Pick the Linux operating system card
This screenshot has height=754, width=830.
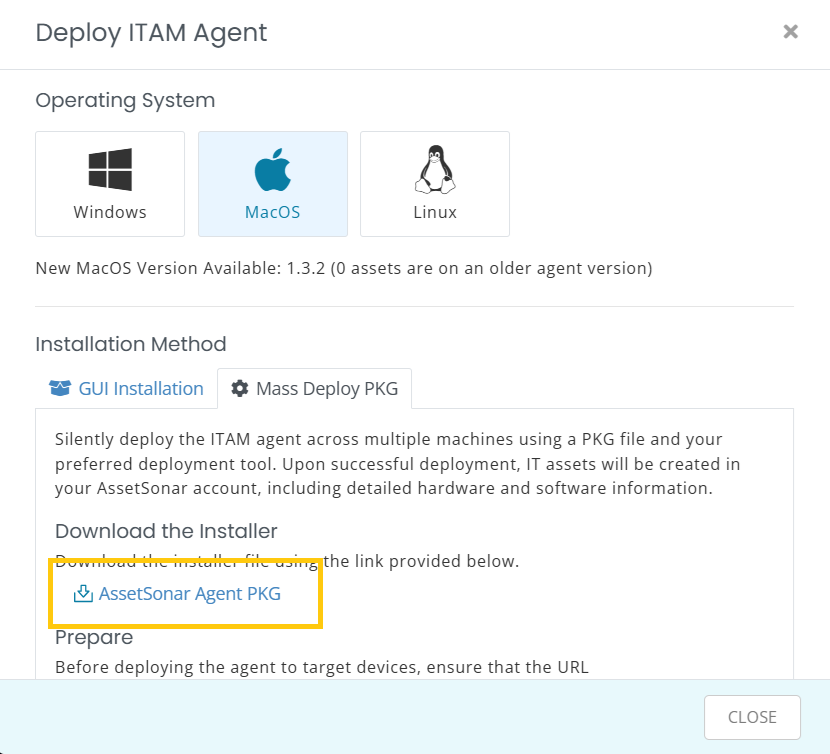click(435, 184)
